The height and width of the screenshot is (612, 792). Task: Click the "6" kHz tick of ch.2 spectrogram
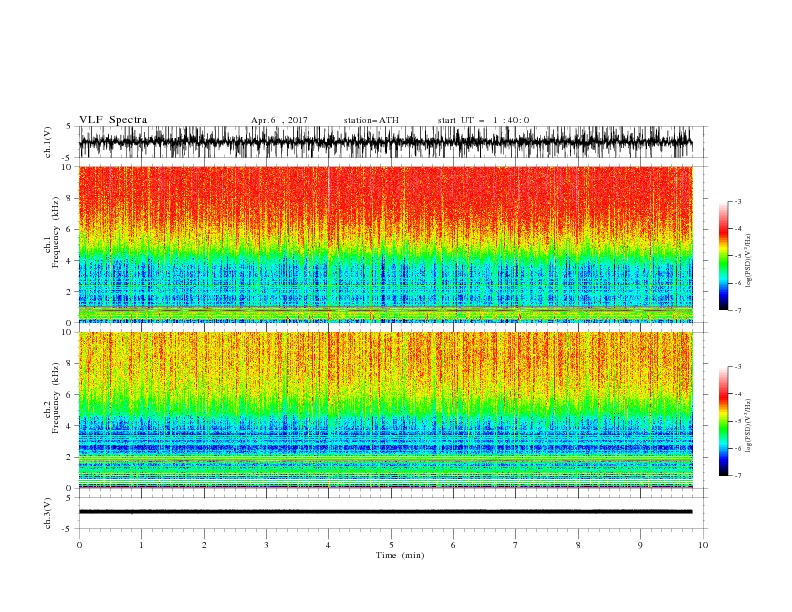tap(70, 395)
